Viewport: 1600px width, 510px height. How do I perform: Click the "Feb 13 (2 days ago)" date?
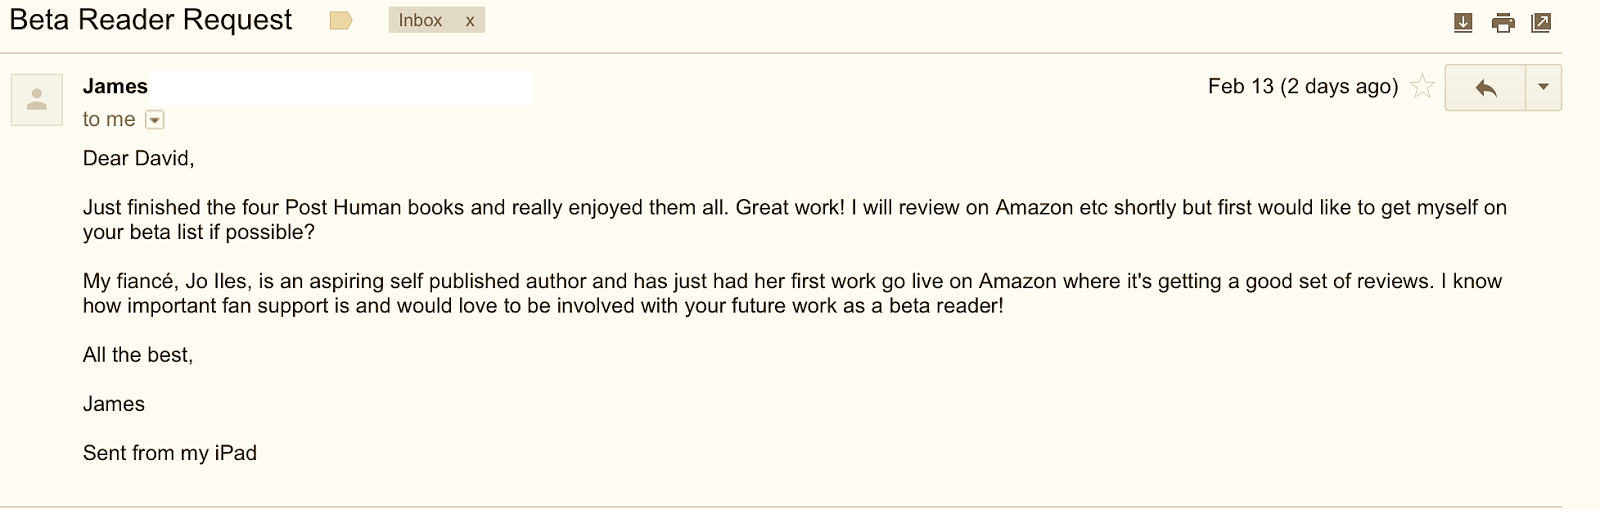[x=1302, y=87]
